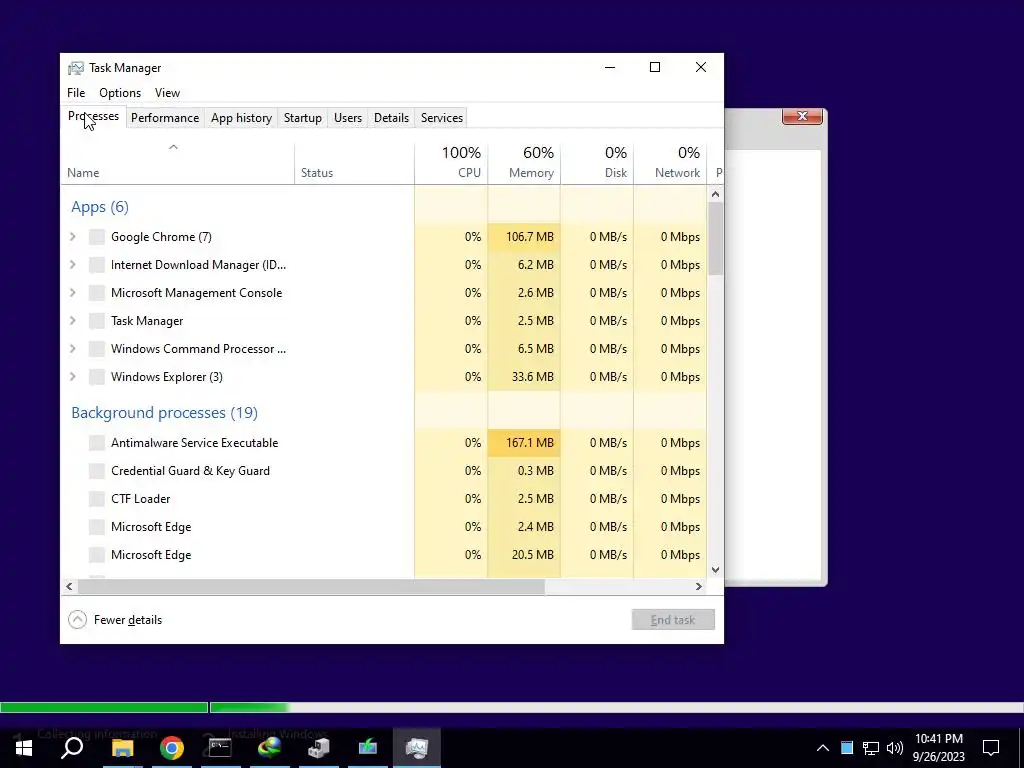1024x768 pixels.
Task: Click the Antimalware Service Executable icon
Action: coord(97,443)
